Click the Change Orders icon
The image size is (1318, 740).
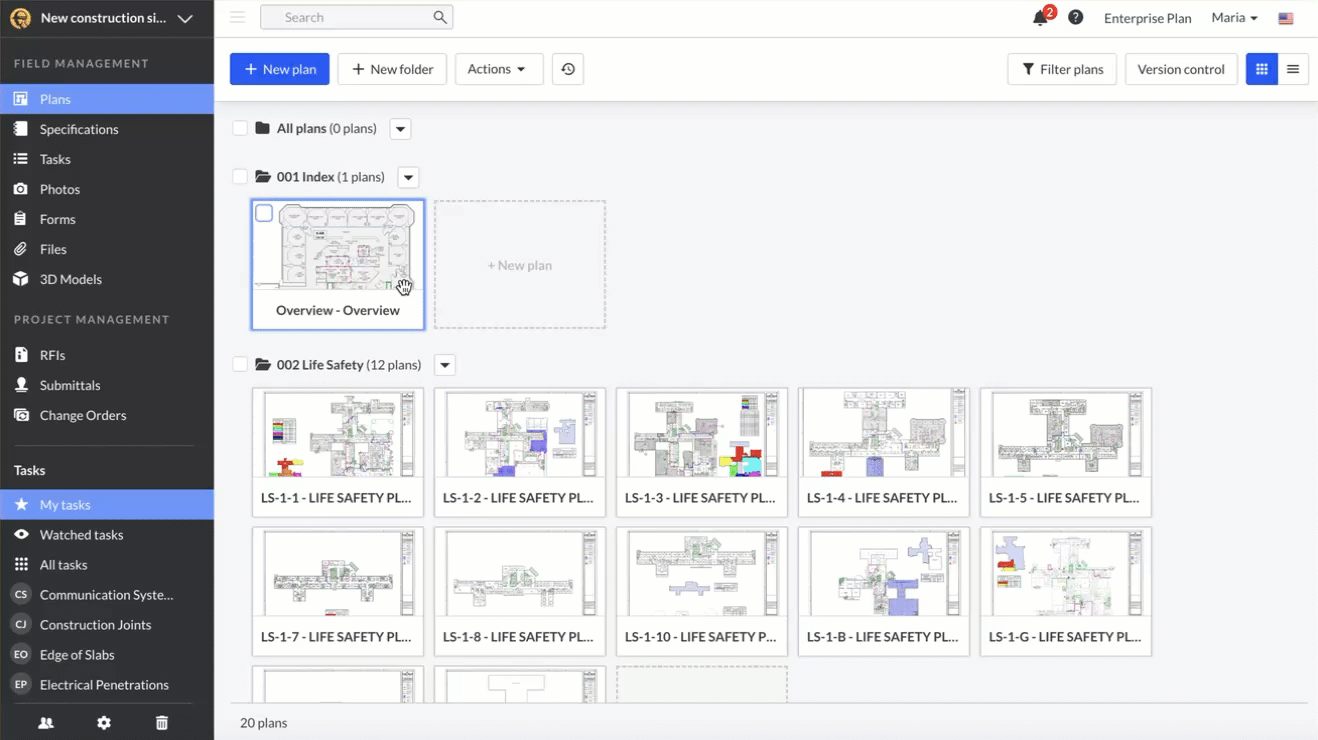point(21,415)
